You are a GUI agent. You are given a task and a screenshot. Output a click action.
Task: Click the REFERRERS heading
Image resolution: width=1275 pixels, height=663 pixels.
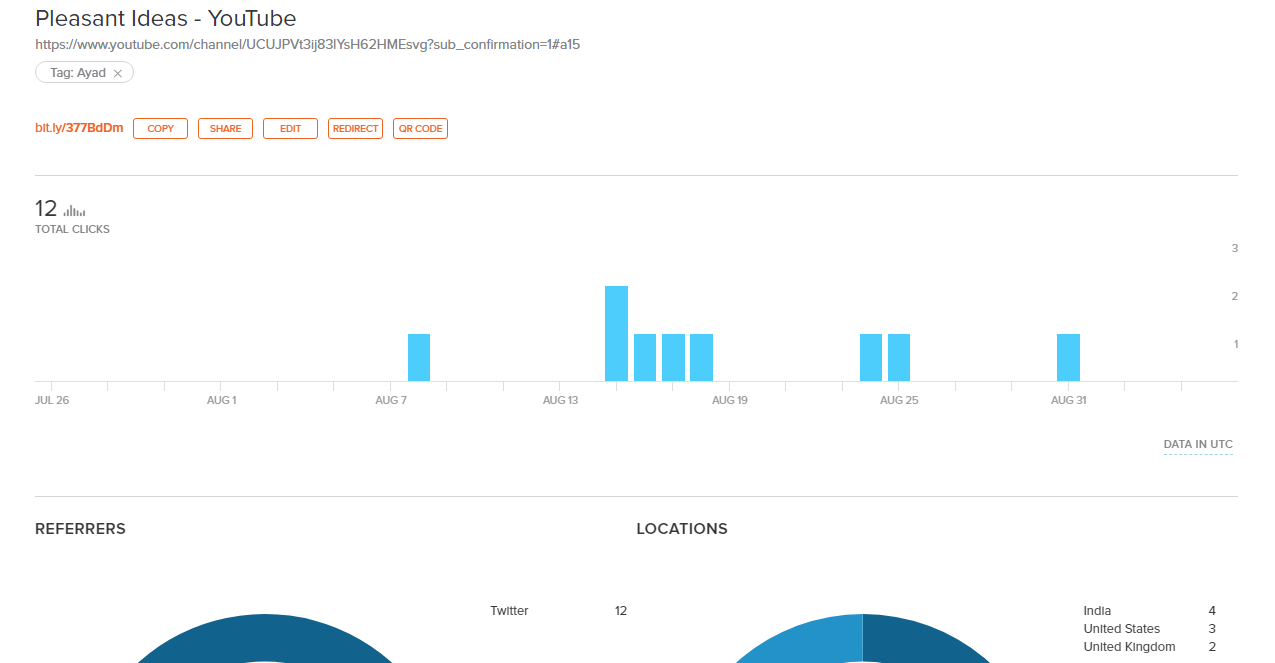(x=80, y=529)
